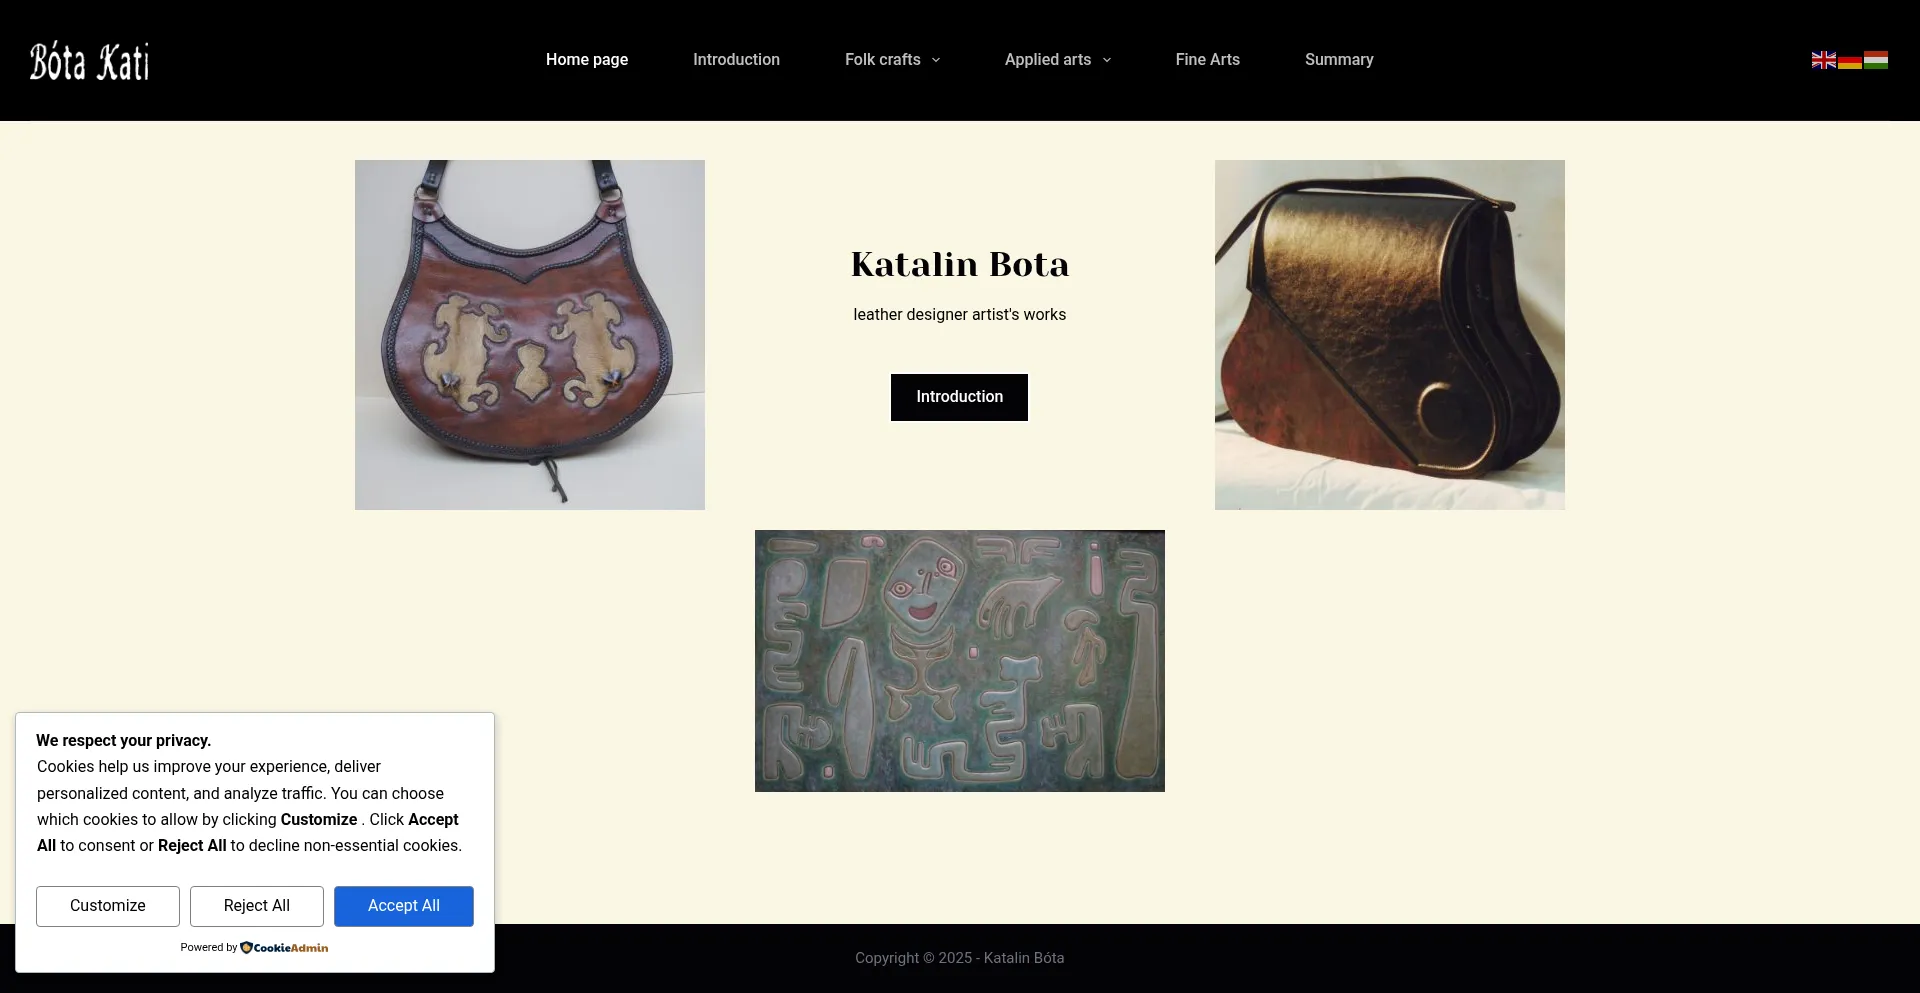This screenshot has height=993, width=1920.
Task: Reject all cookies
Action: coord(257,906)
